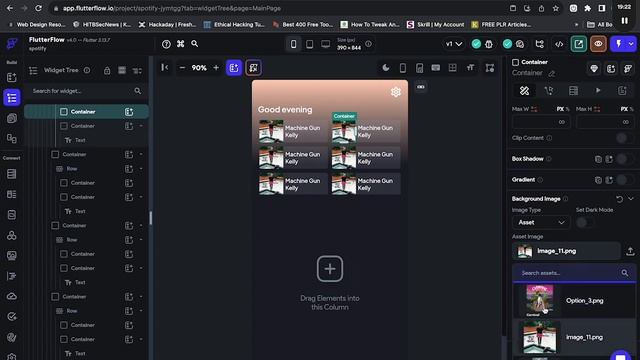Click the browser reload button
Image resolution: width=640 pixels, height=360 pixels.
click(38, 8)
